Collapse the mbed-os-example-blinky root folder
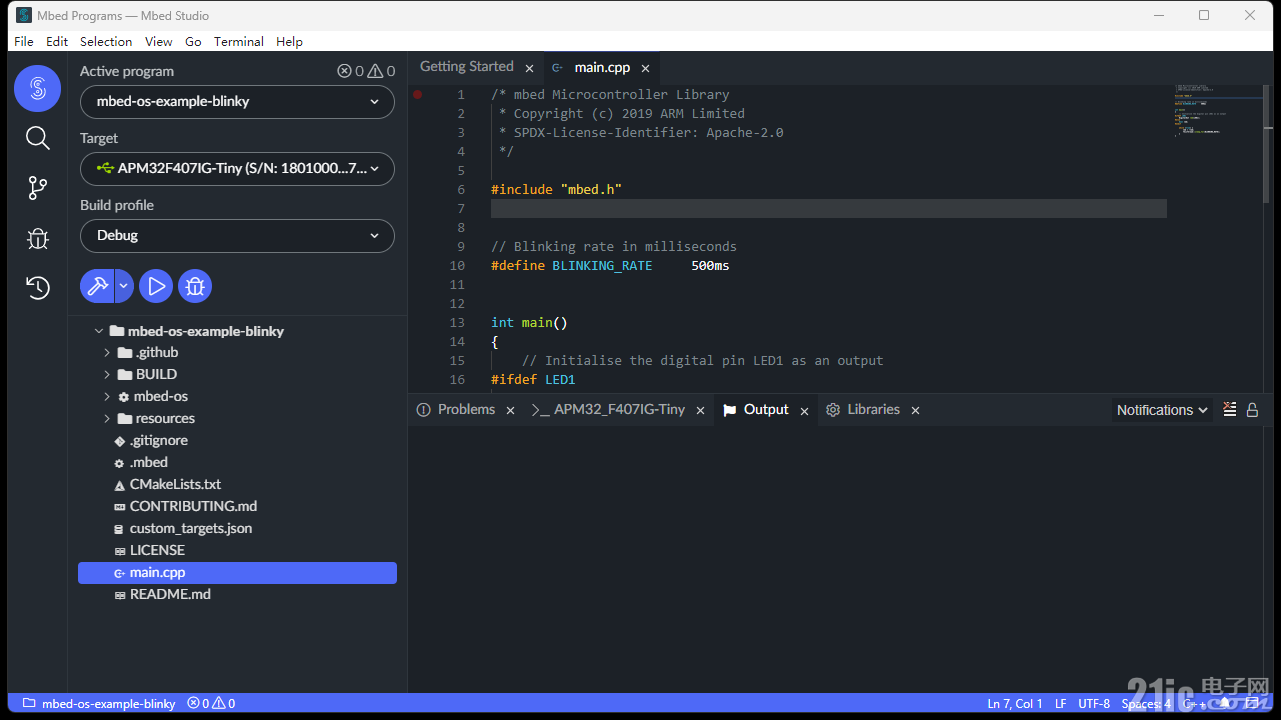 coord(98,331)
